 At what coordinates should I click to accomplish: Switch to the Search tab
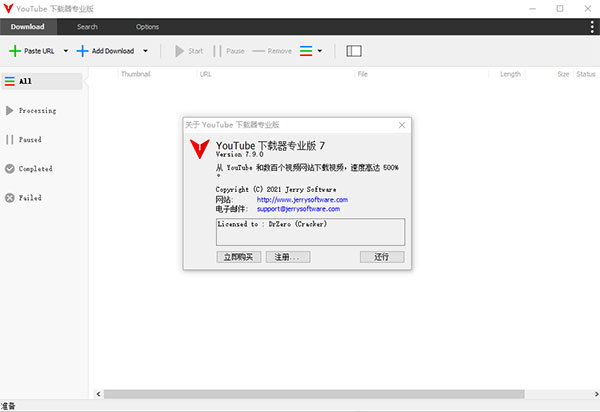point(87,27)
